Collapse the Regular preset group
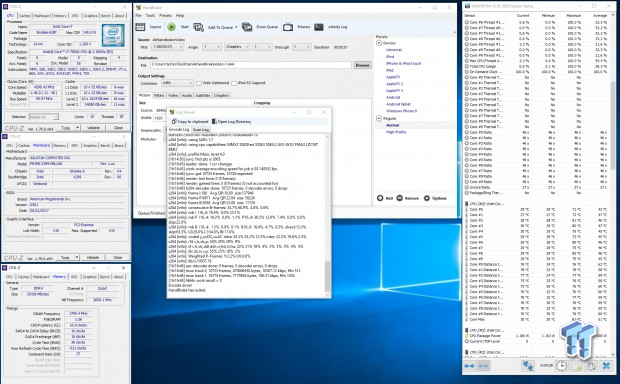620x384 pixels. pyautogui.click(x=379, y=118)
